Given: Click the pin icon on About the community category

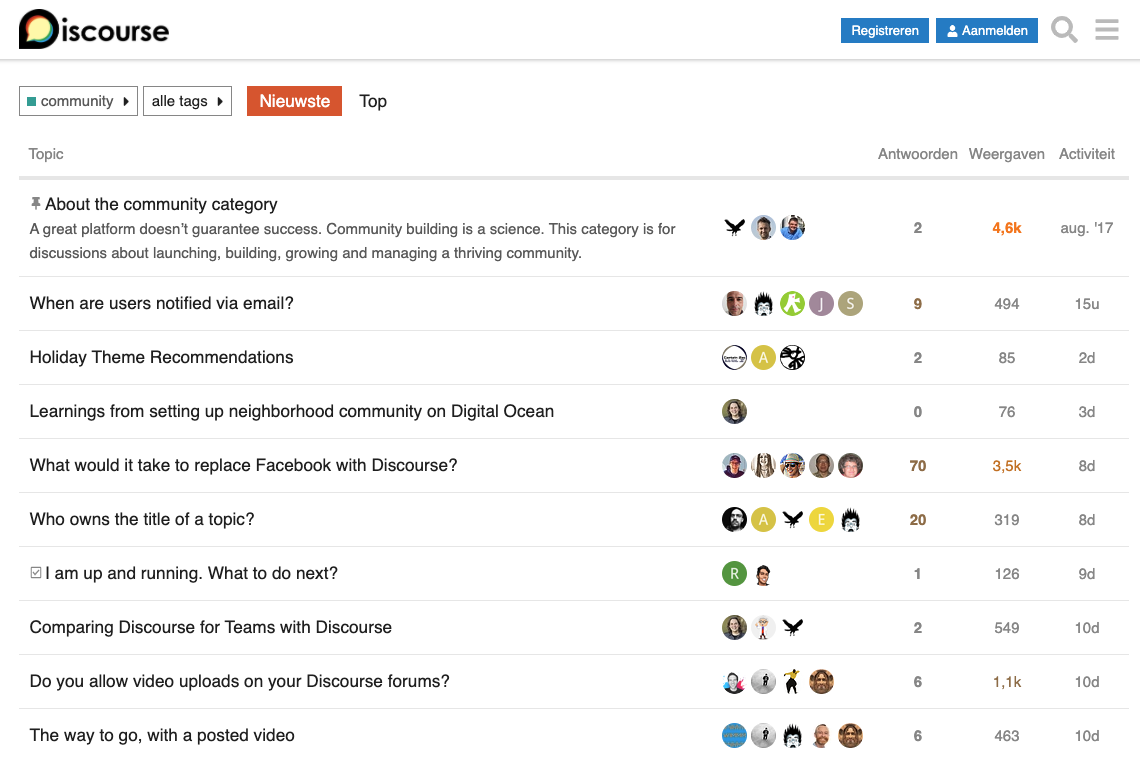Looking at the screenshot, I should (36, 204).
